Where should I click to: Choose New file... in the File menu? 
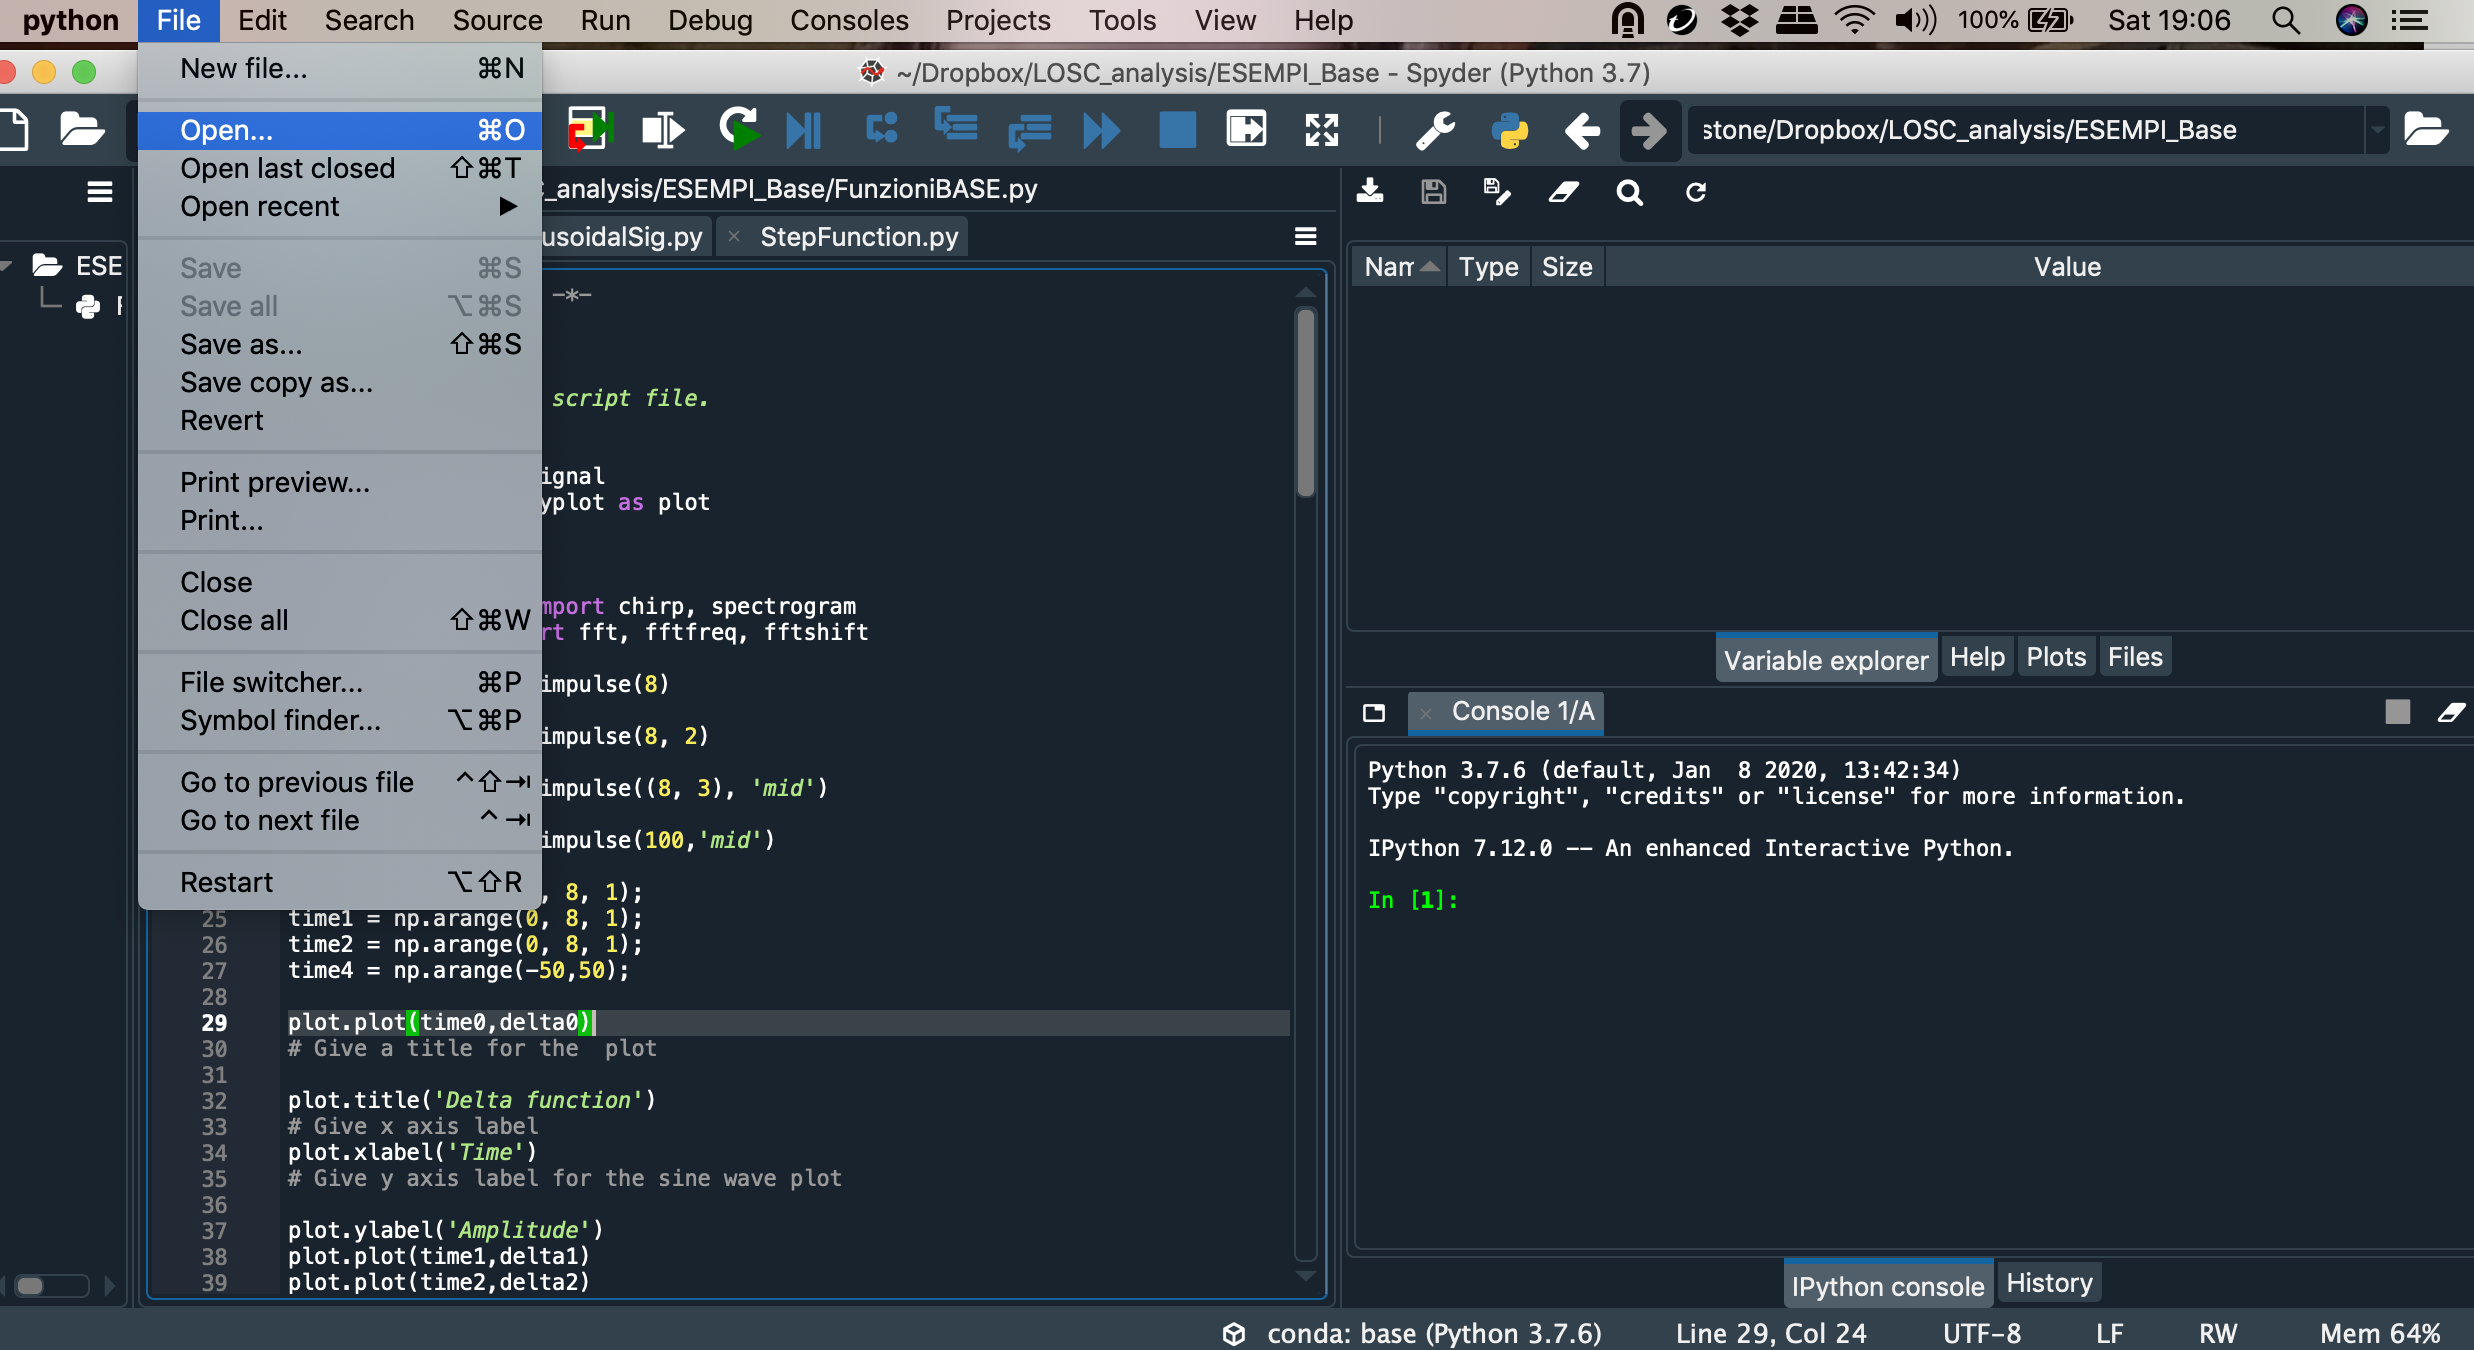(340, 68)
